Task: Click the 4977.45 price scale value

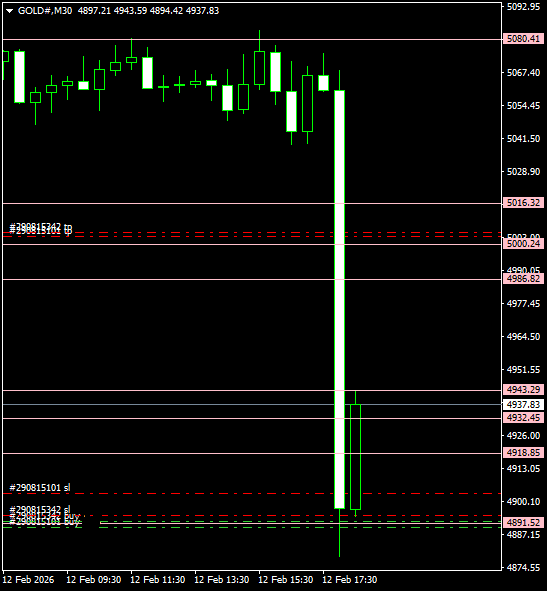Action: [523, 303]
